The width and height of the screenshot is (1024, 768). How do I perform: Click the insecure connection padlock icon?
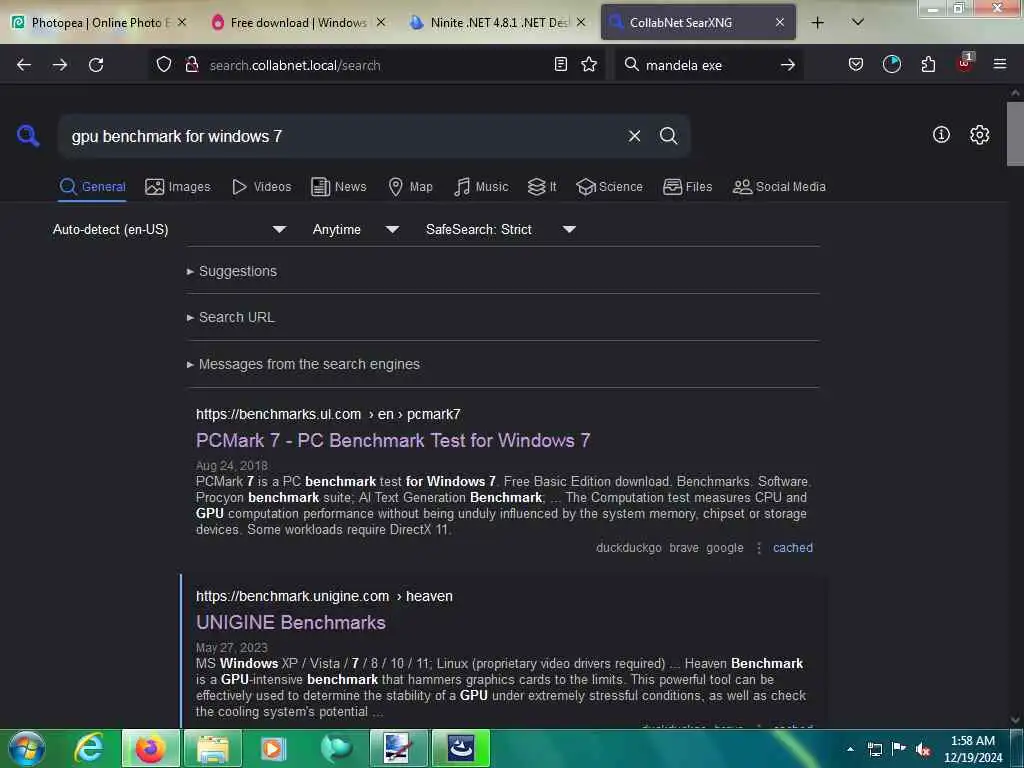click(x=191, y=64)
